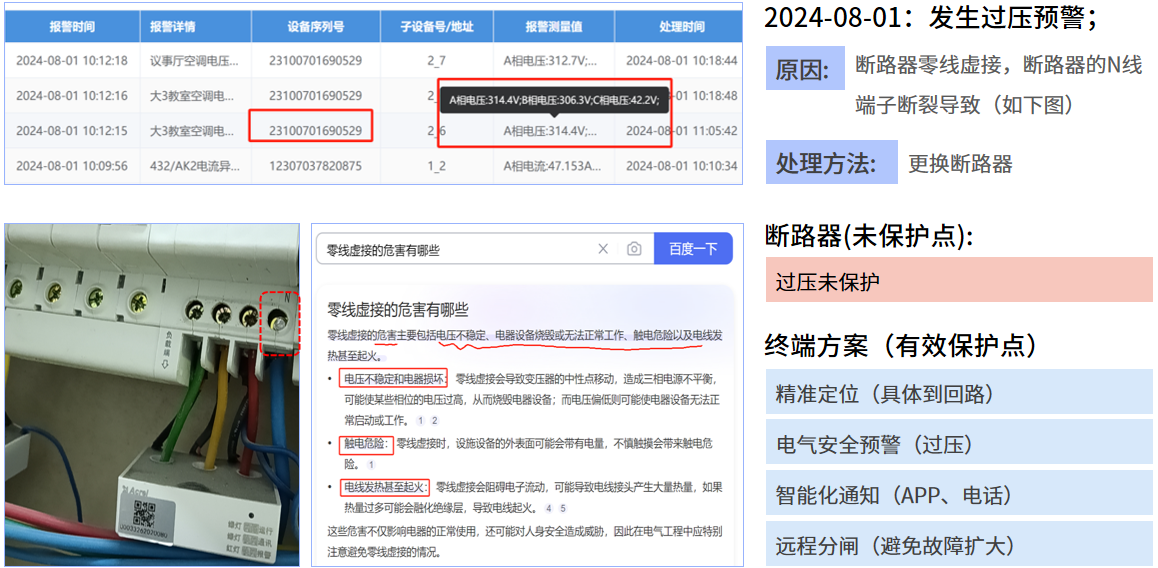1158x568 pixels.
Task: Click serial 23100701690529 in the 10:12:18 row
Action: pos(315,61)
